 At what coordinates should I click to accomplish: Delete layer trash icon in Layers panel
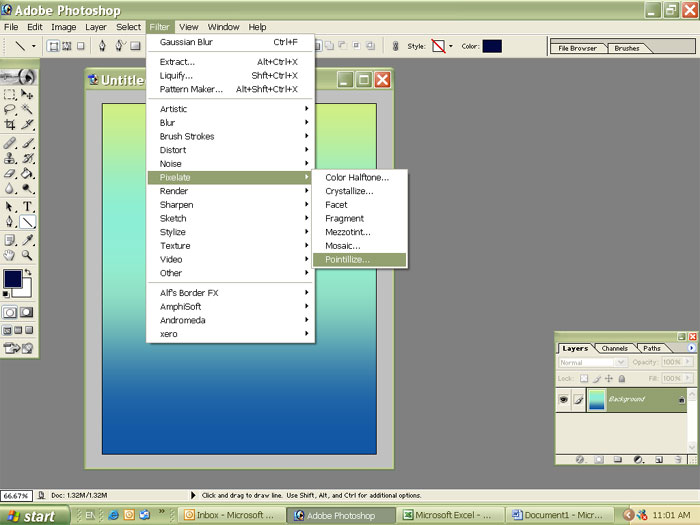pyautogui.click(x=678, y=459)
